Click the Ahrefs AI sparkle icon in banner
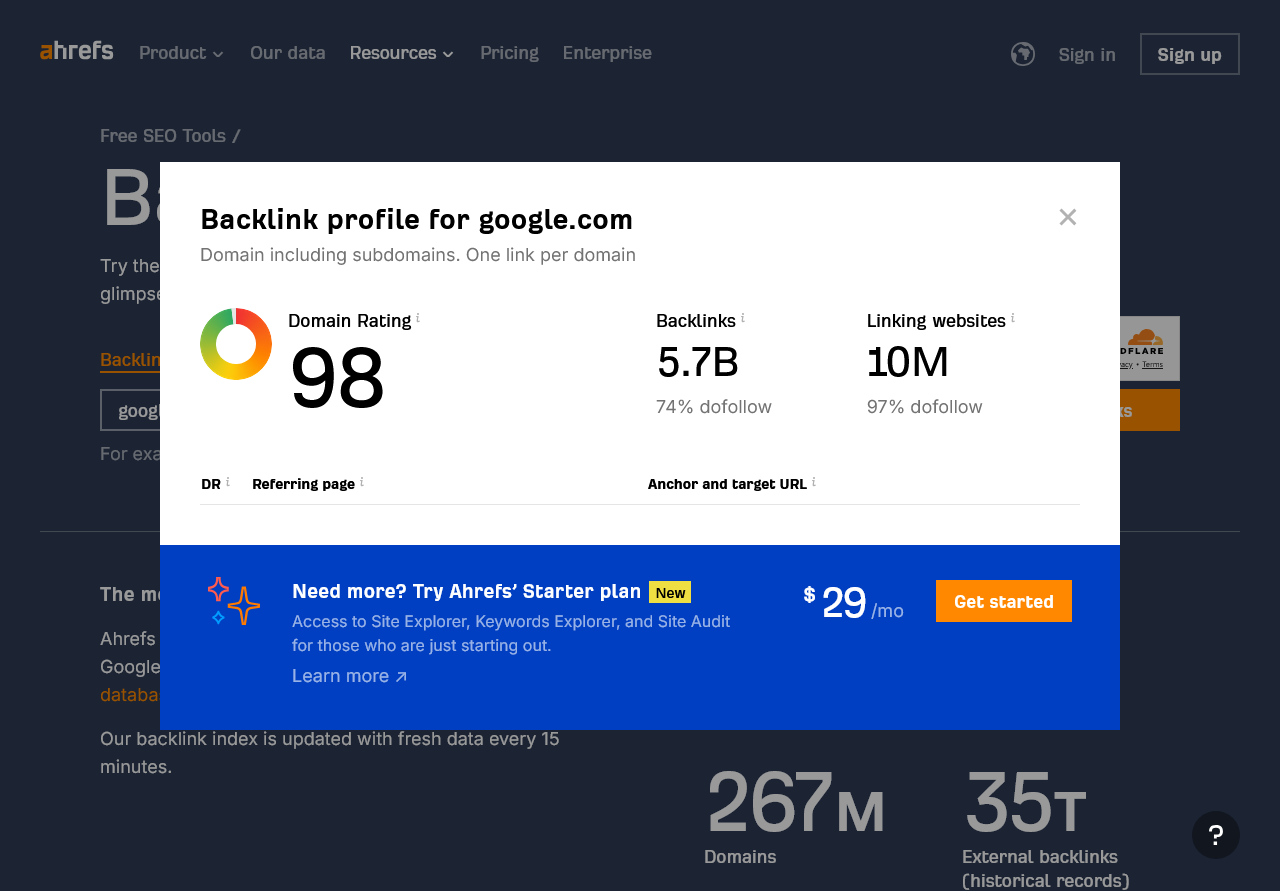This screenshot has width=1280, height=891. pos(233,601)
